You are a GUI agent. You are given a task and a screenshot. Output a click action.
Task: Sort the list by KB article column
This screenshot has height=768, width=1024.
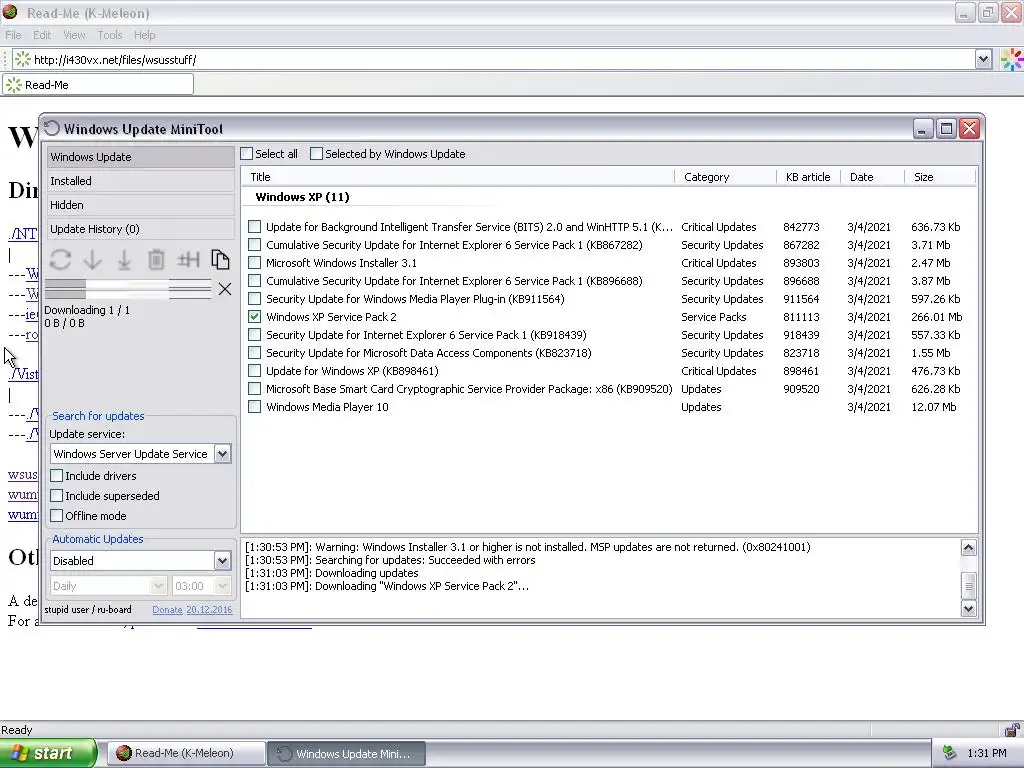coord(808,177)
